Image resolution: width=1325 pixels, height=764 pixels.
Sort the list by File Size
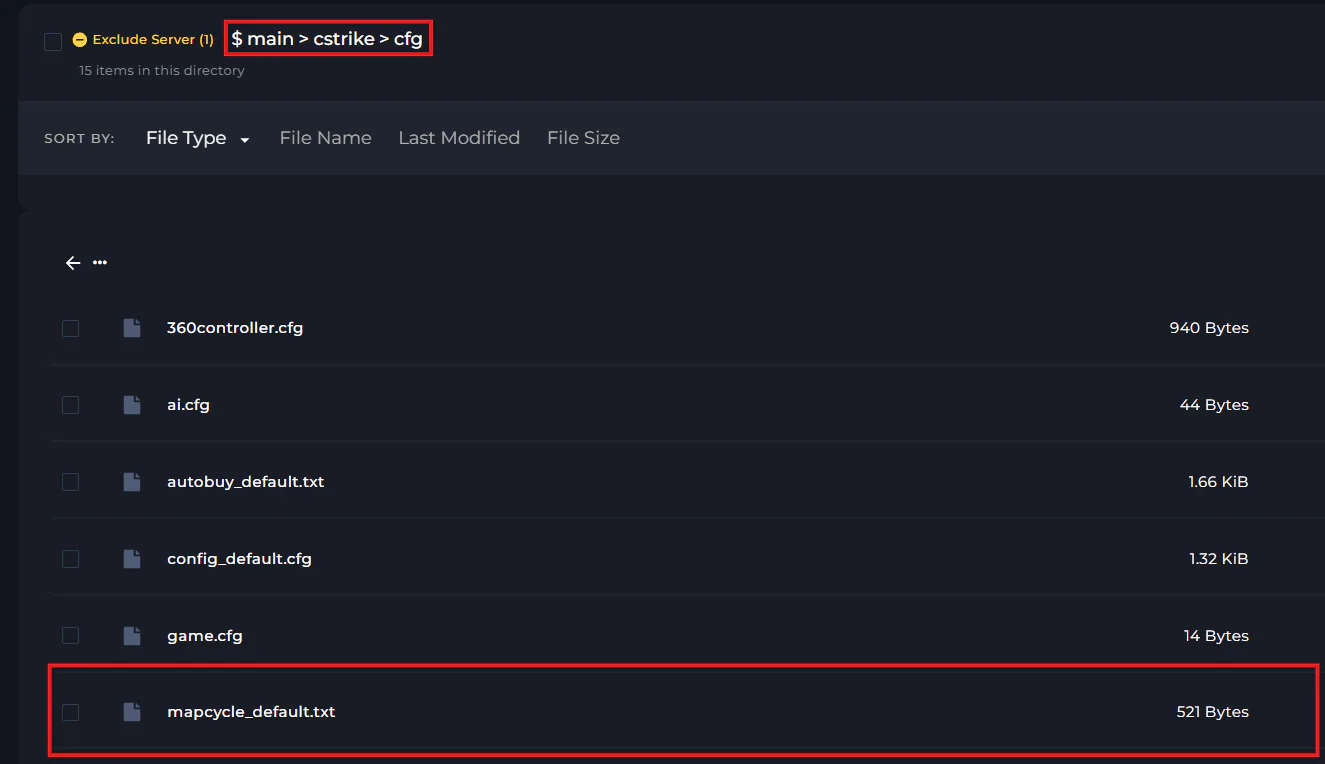coord(583,138)
